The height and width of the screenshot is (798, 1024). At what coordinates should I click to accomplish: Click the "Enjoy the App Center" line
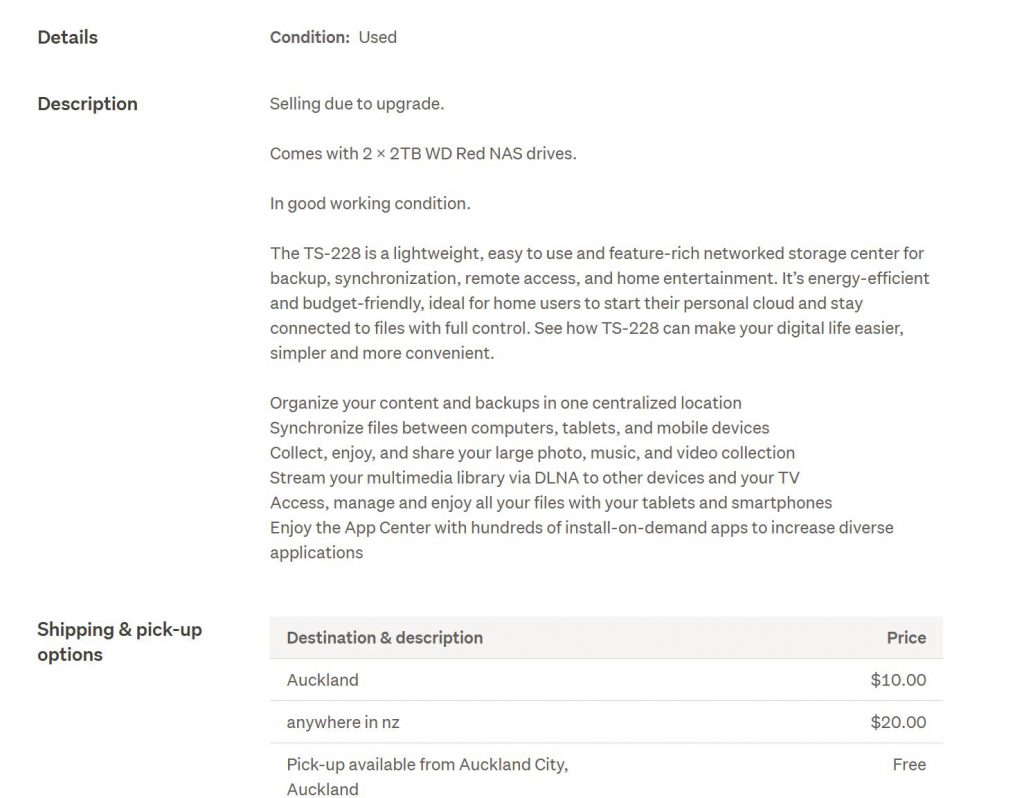tap(581, 528)
